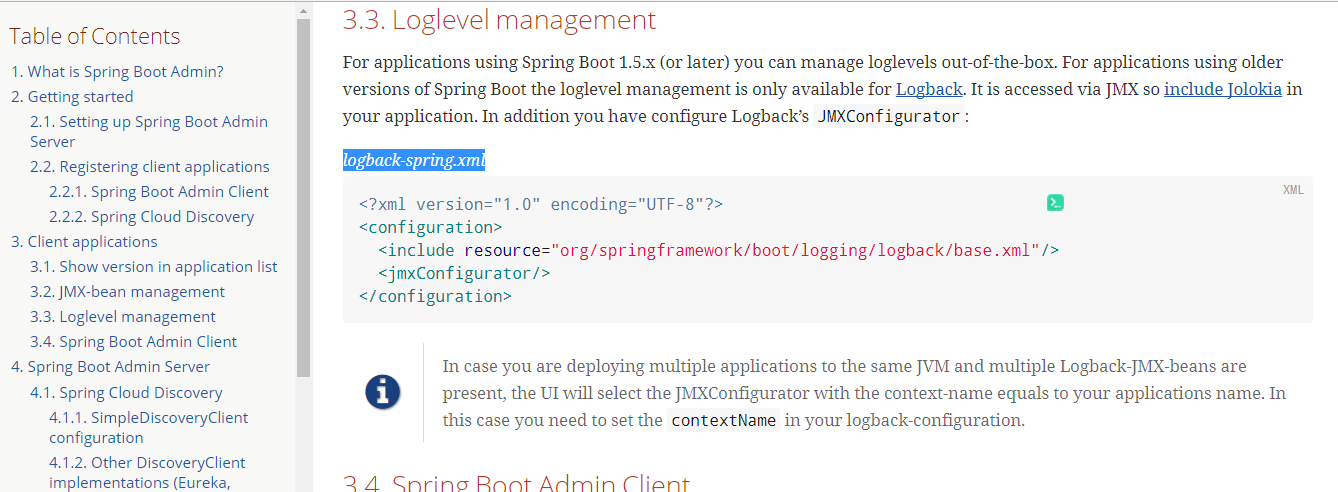This screenshot has width=1338, height=492.
Task: Click the 'JMXConfigurator' inline code text
Action: click(889, 116)
